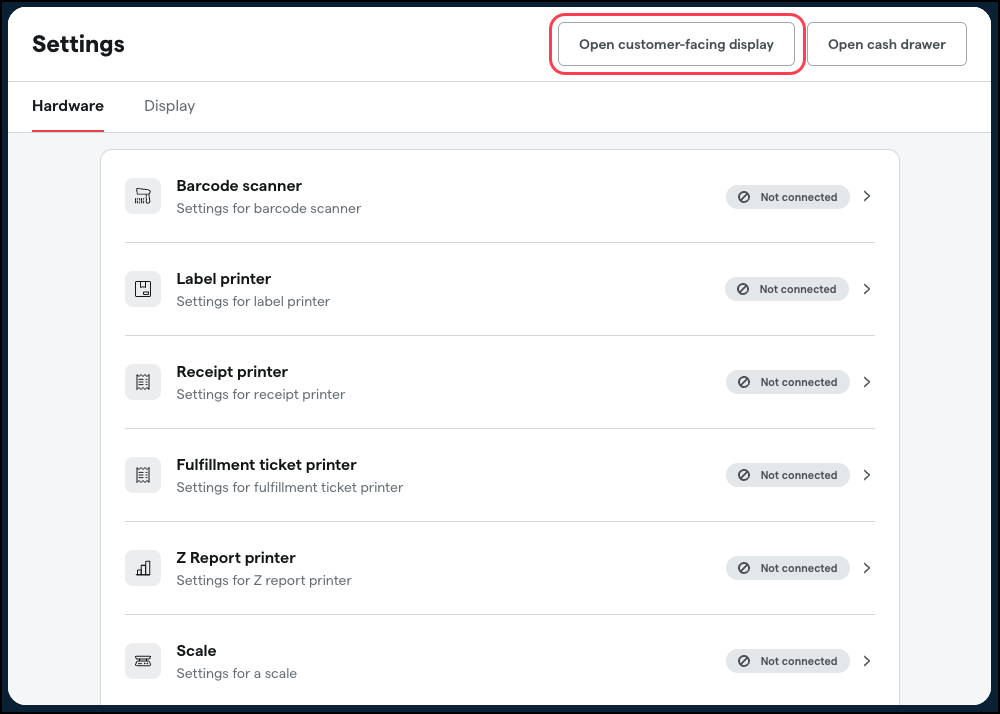Click the Not connected badge for Barcode scanner
The width and height of the screenshot is (1000, 714).
[x=788, y=197]
